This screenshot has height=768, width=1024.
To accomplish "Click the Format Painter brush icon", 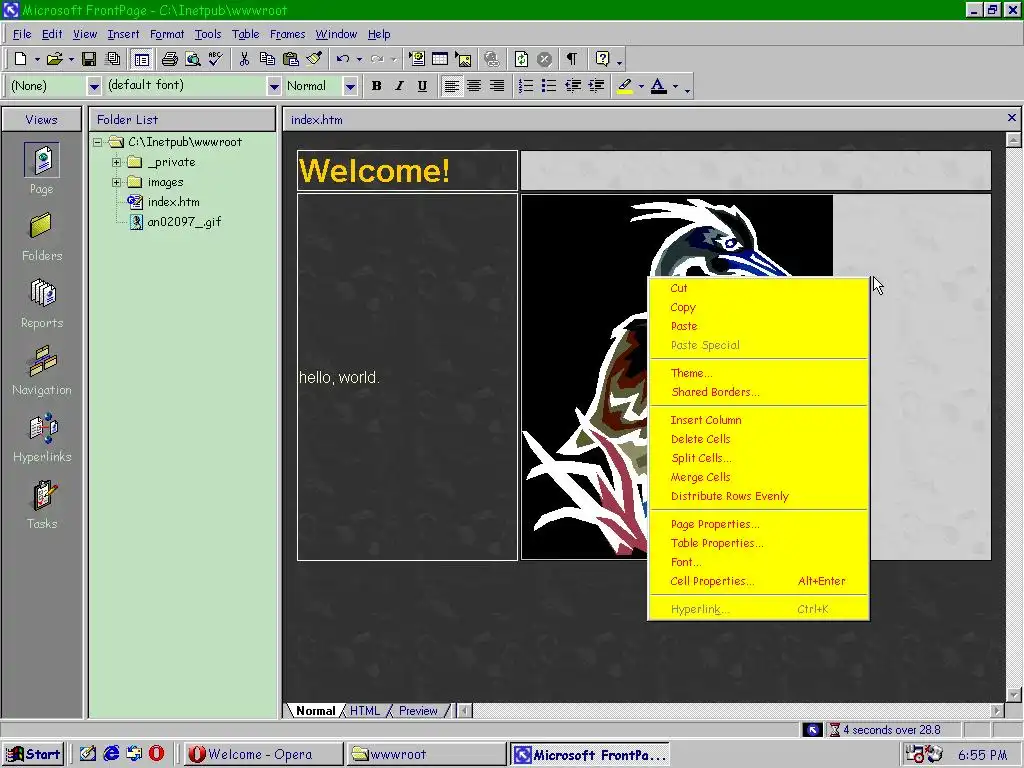I will coord(314,59).
